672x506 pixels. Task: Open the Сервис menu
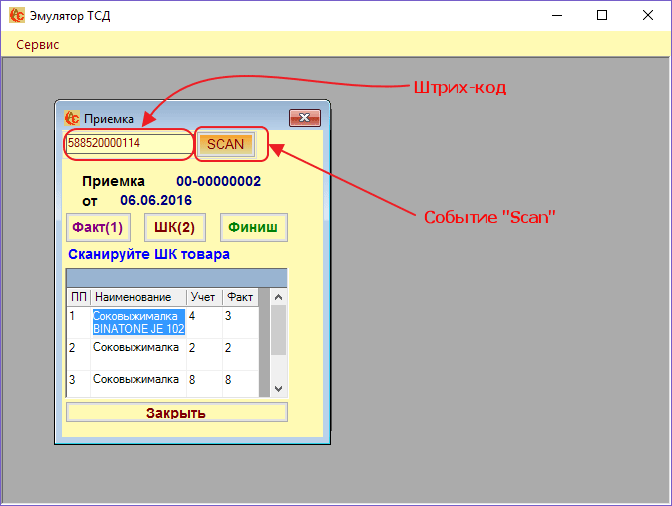click(x=38, y=45)
